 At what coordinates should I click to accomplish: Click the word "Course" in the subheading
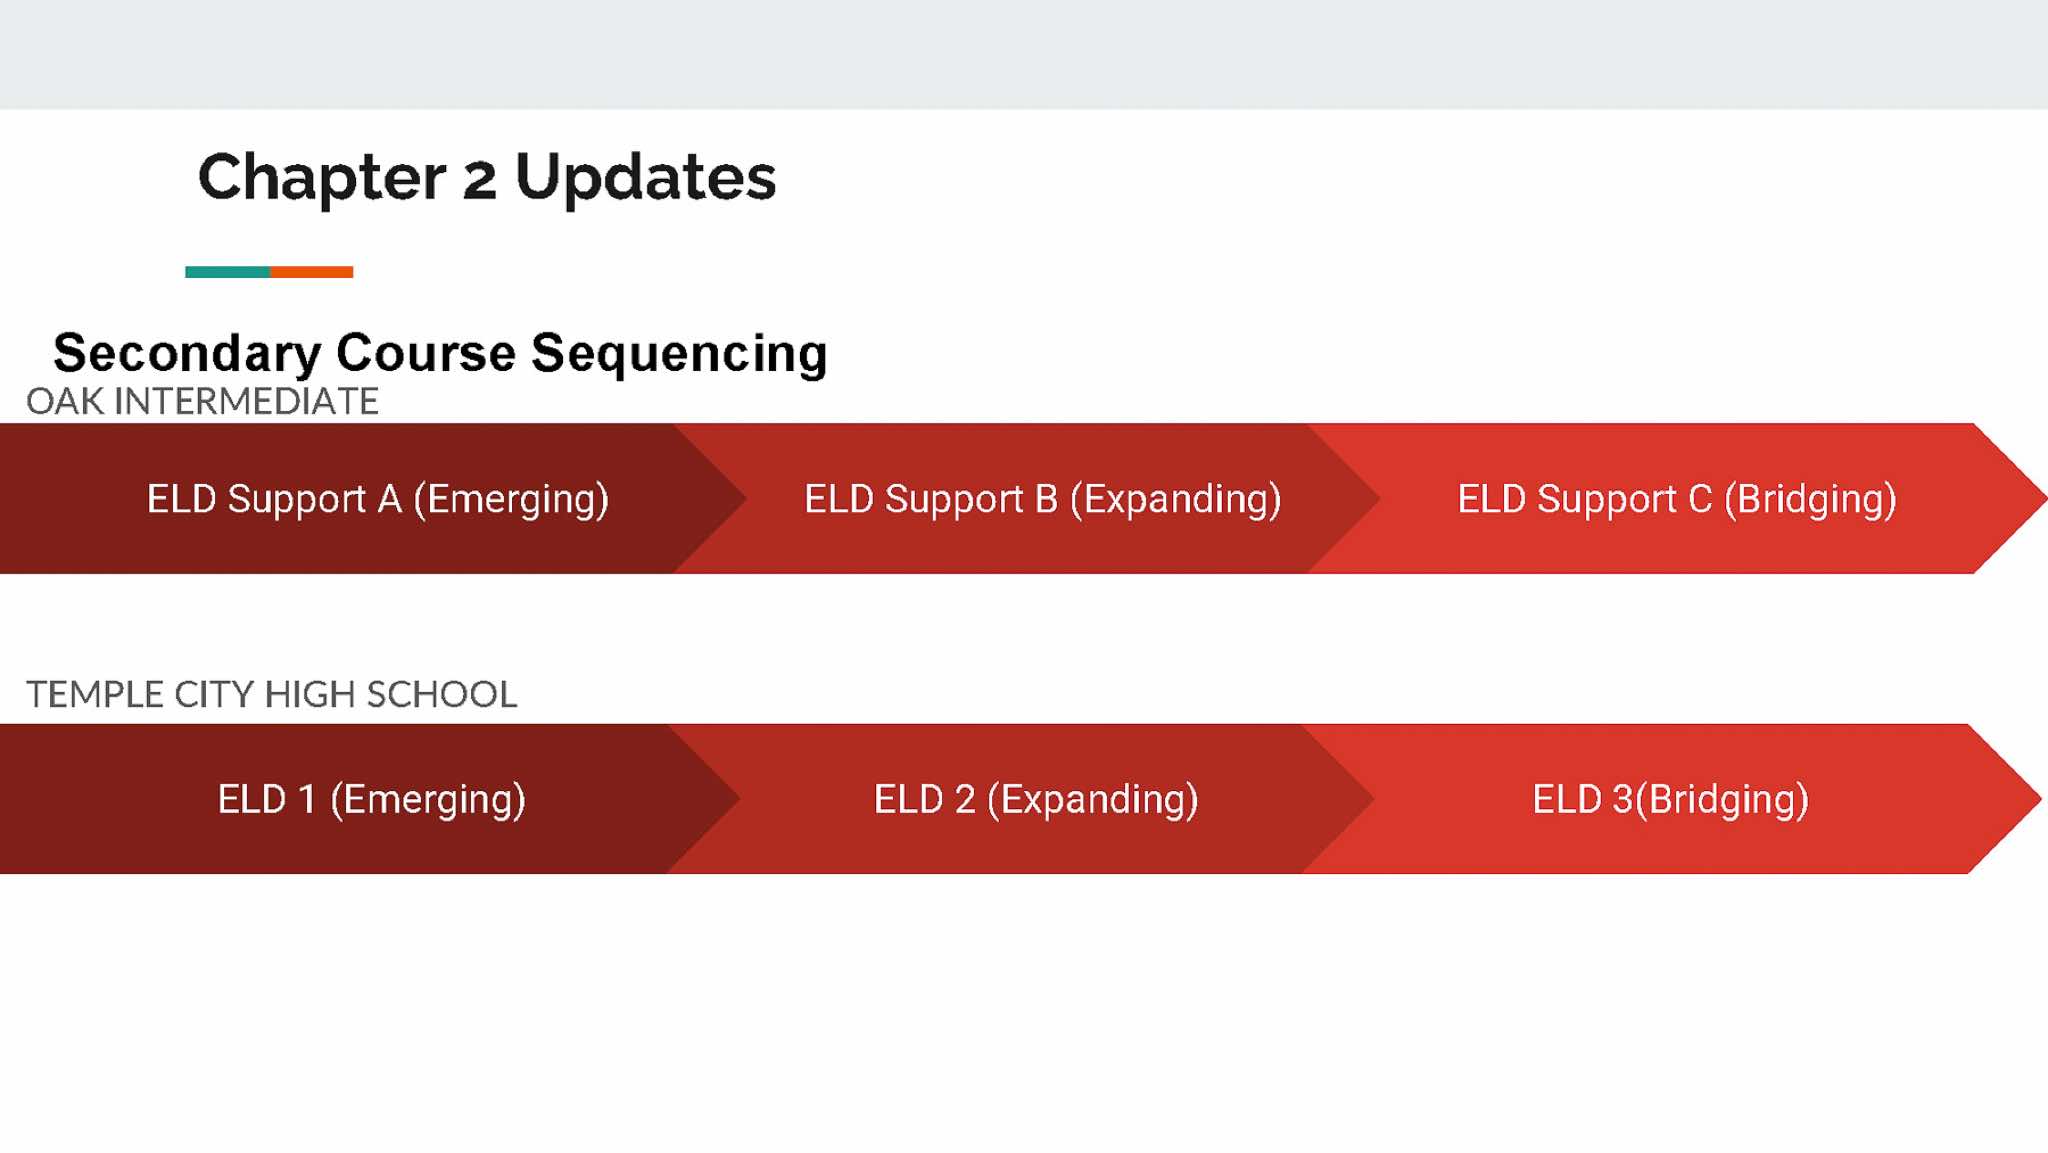coord(425,353)
